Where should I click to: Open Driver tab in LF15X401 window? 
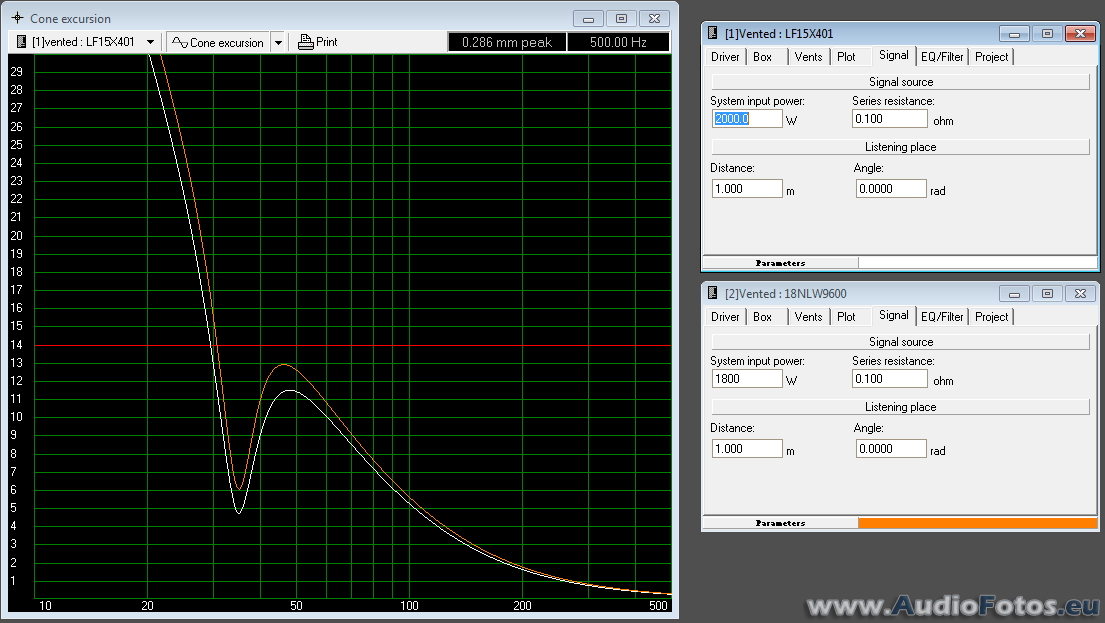(725, 57)
